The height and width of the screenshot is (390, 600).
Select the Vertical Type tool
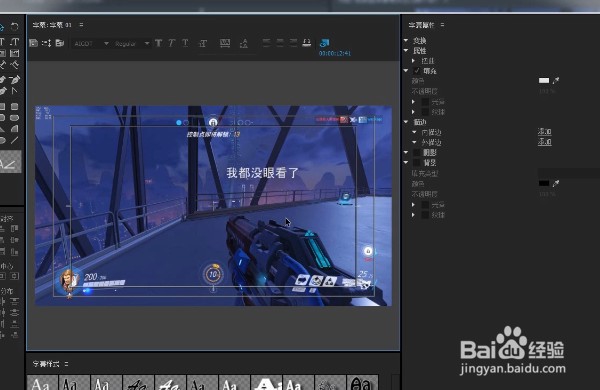click(x=14, y=41)
